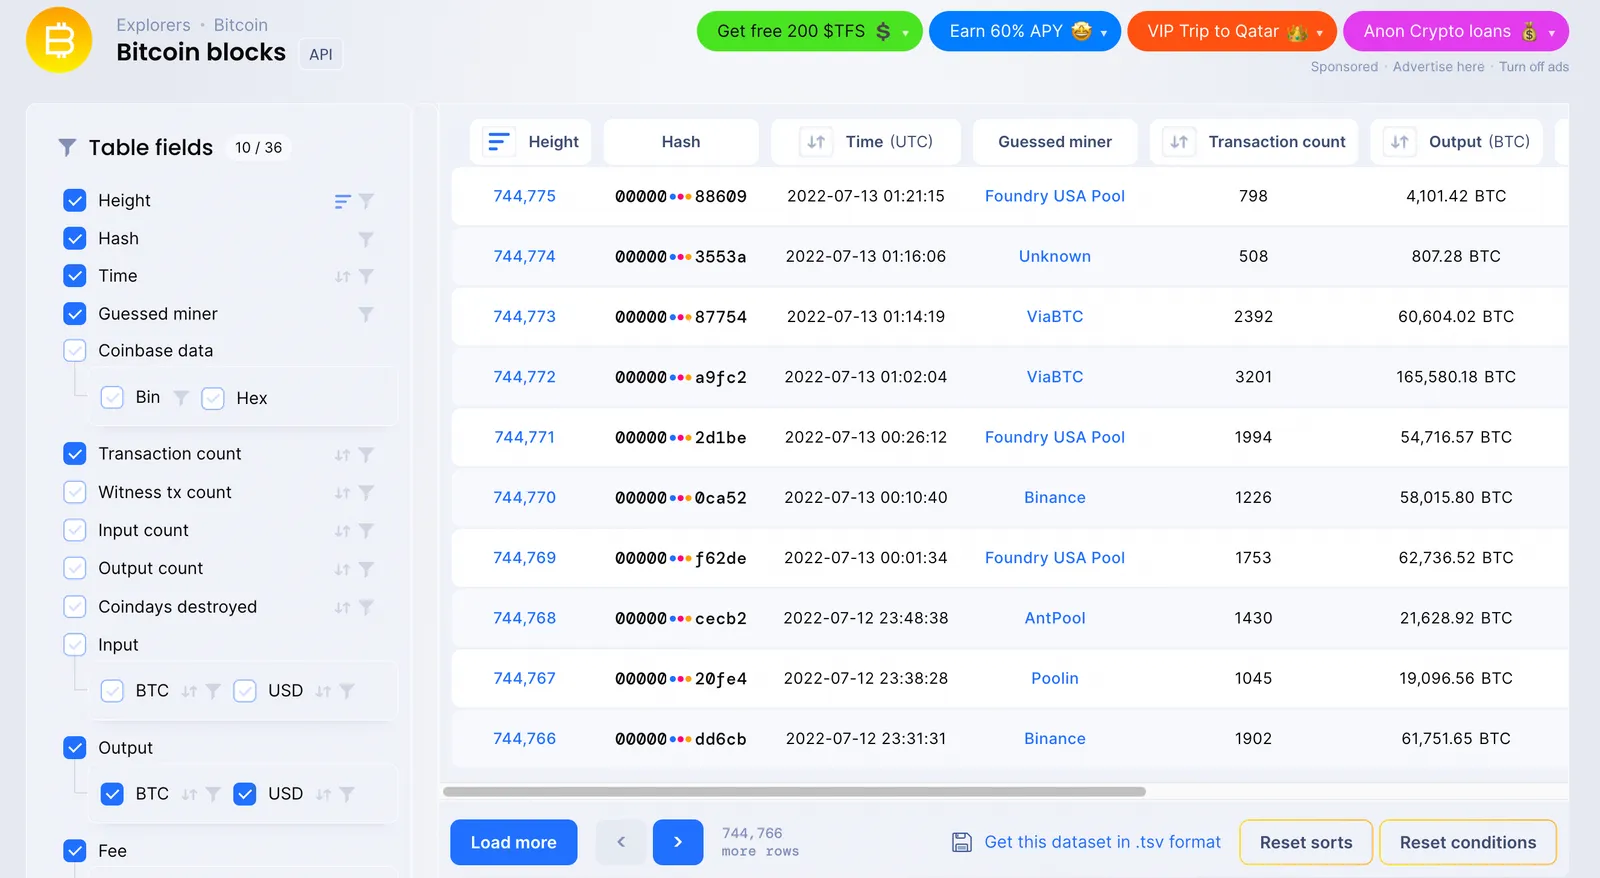Sort table by Transaction count icon
The image size is (1600, 878).
pyautogui.click(x=1179, y=142)
